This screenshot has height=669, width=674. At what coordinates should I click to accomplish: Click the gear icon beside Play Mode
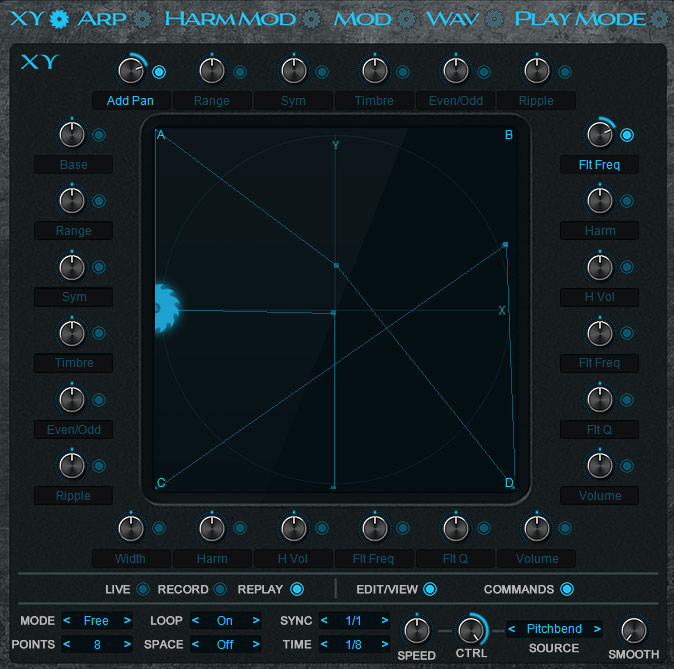(659, 19)
